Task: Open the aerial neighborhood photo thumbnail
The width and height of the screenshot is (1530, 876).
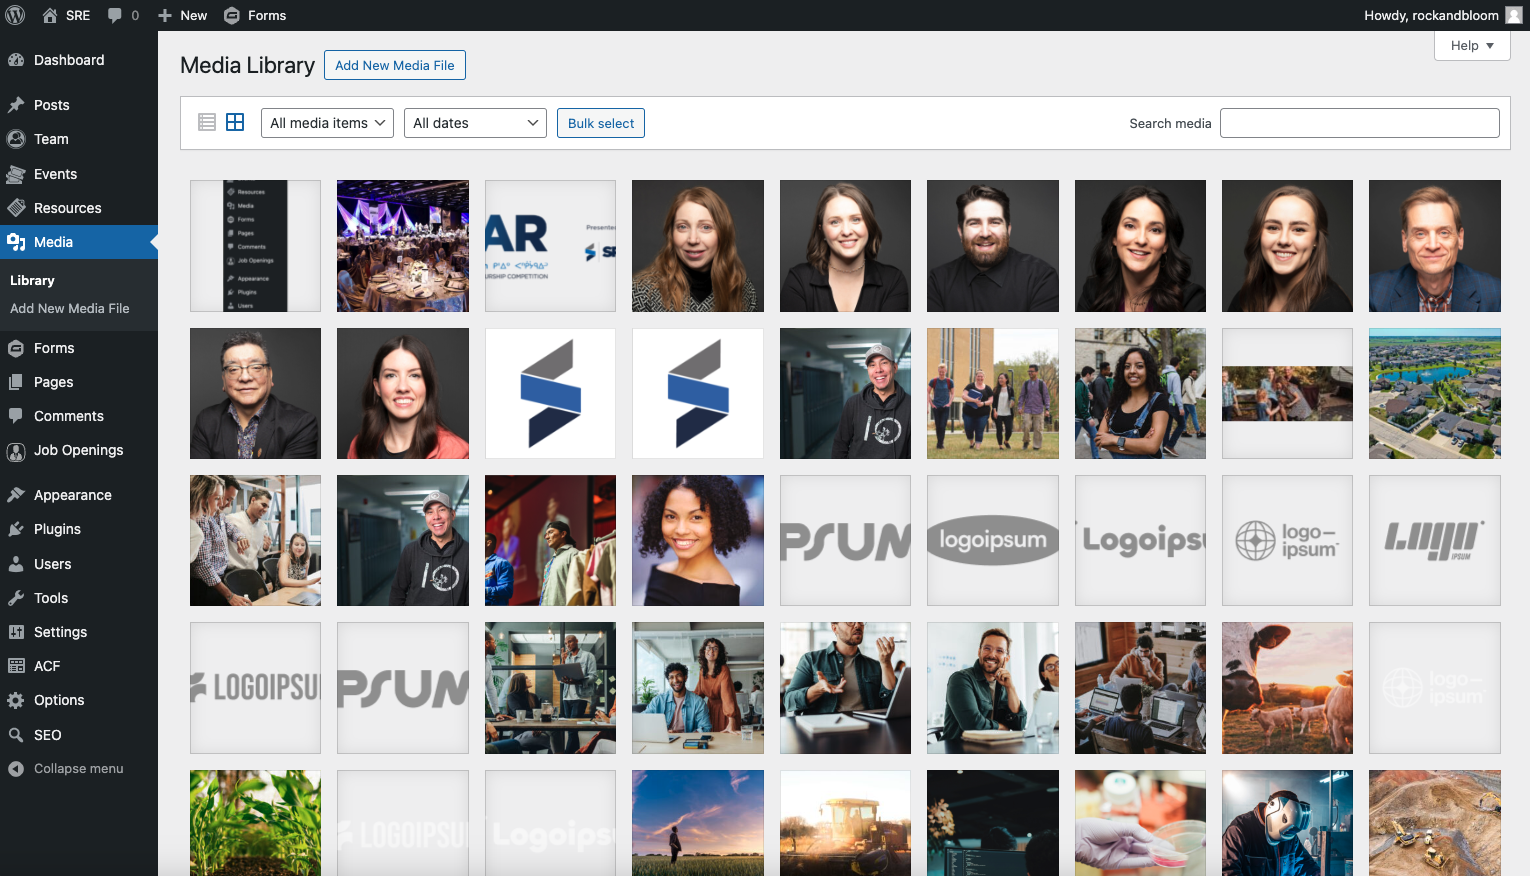Action: 1434,393
